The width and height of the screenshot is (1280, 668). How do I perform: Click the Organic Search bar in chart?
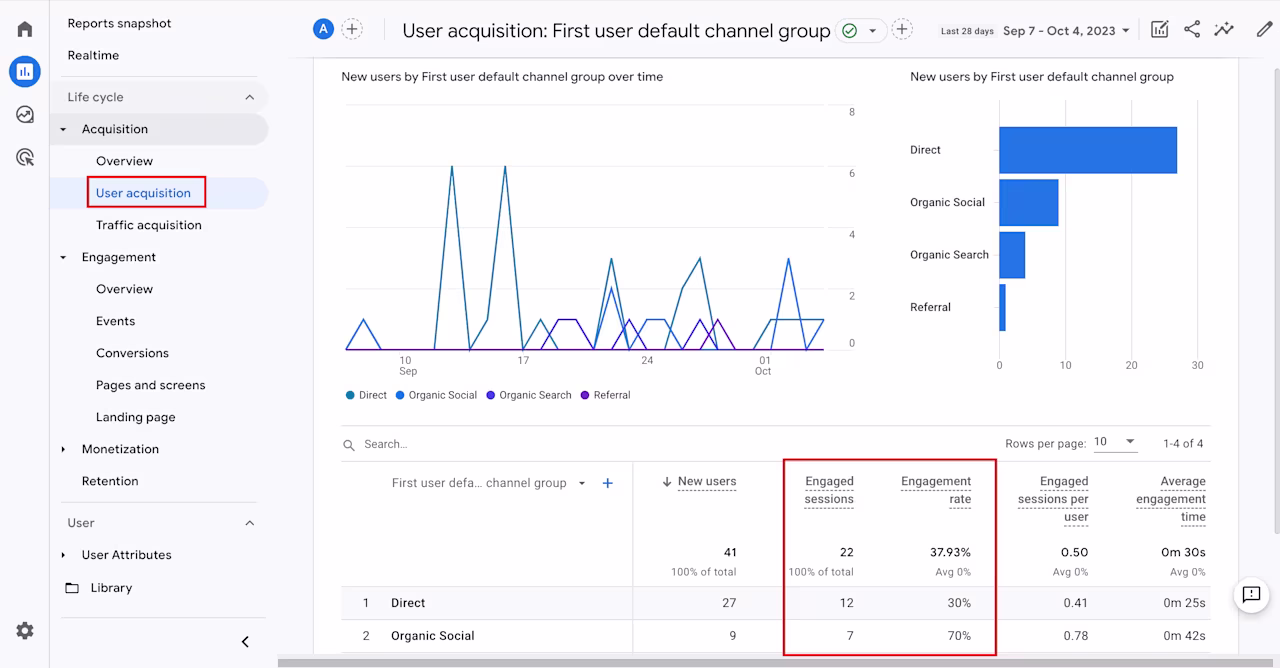tap(1012, 255)
